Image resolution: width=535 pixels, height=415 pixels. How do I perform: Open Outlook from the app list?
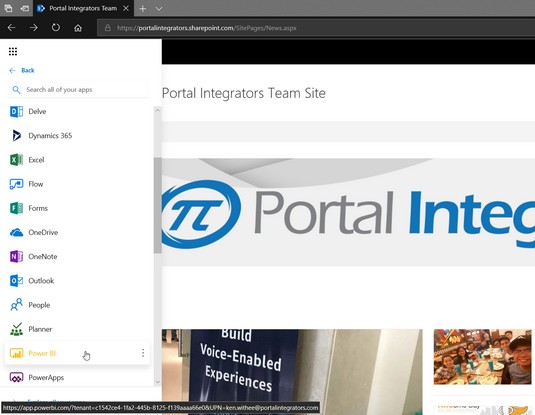point(77,281)
